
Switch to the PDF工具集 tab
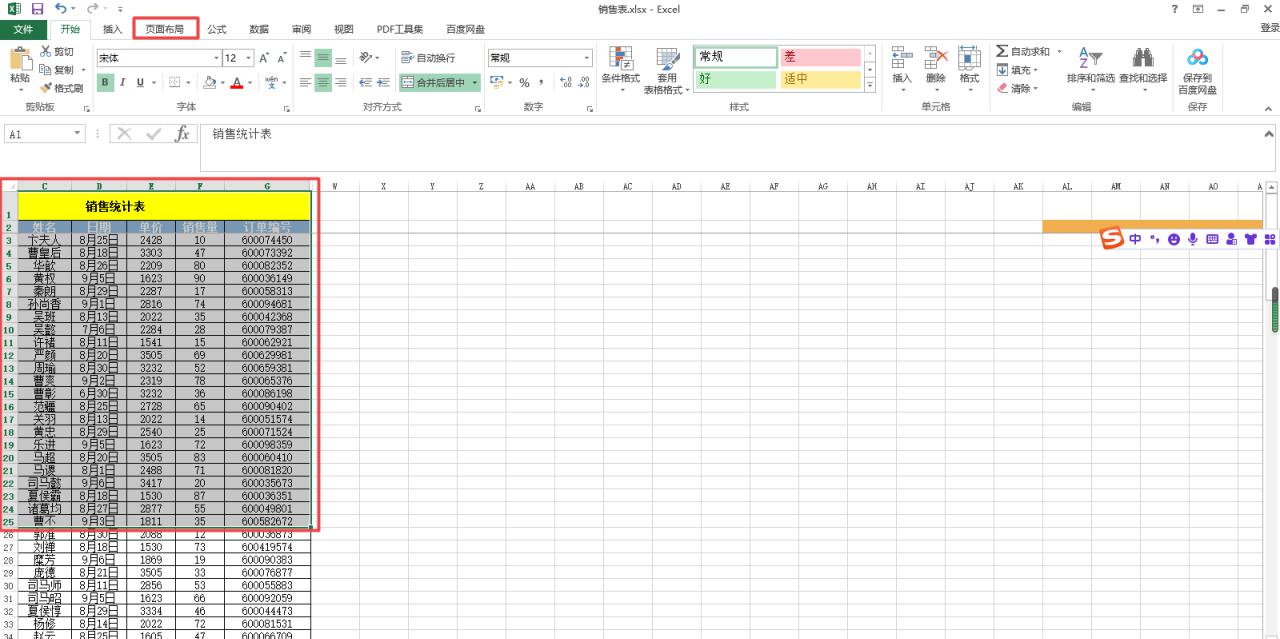(400, 29)
